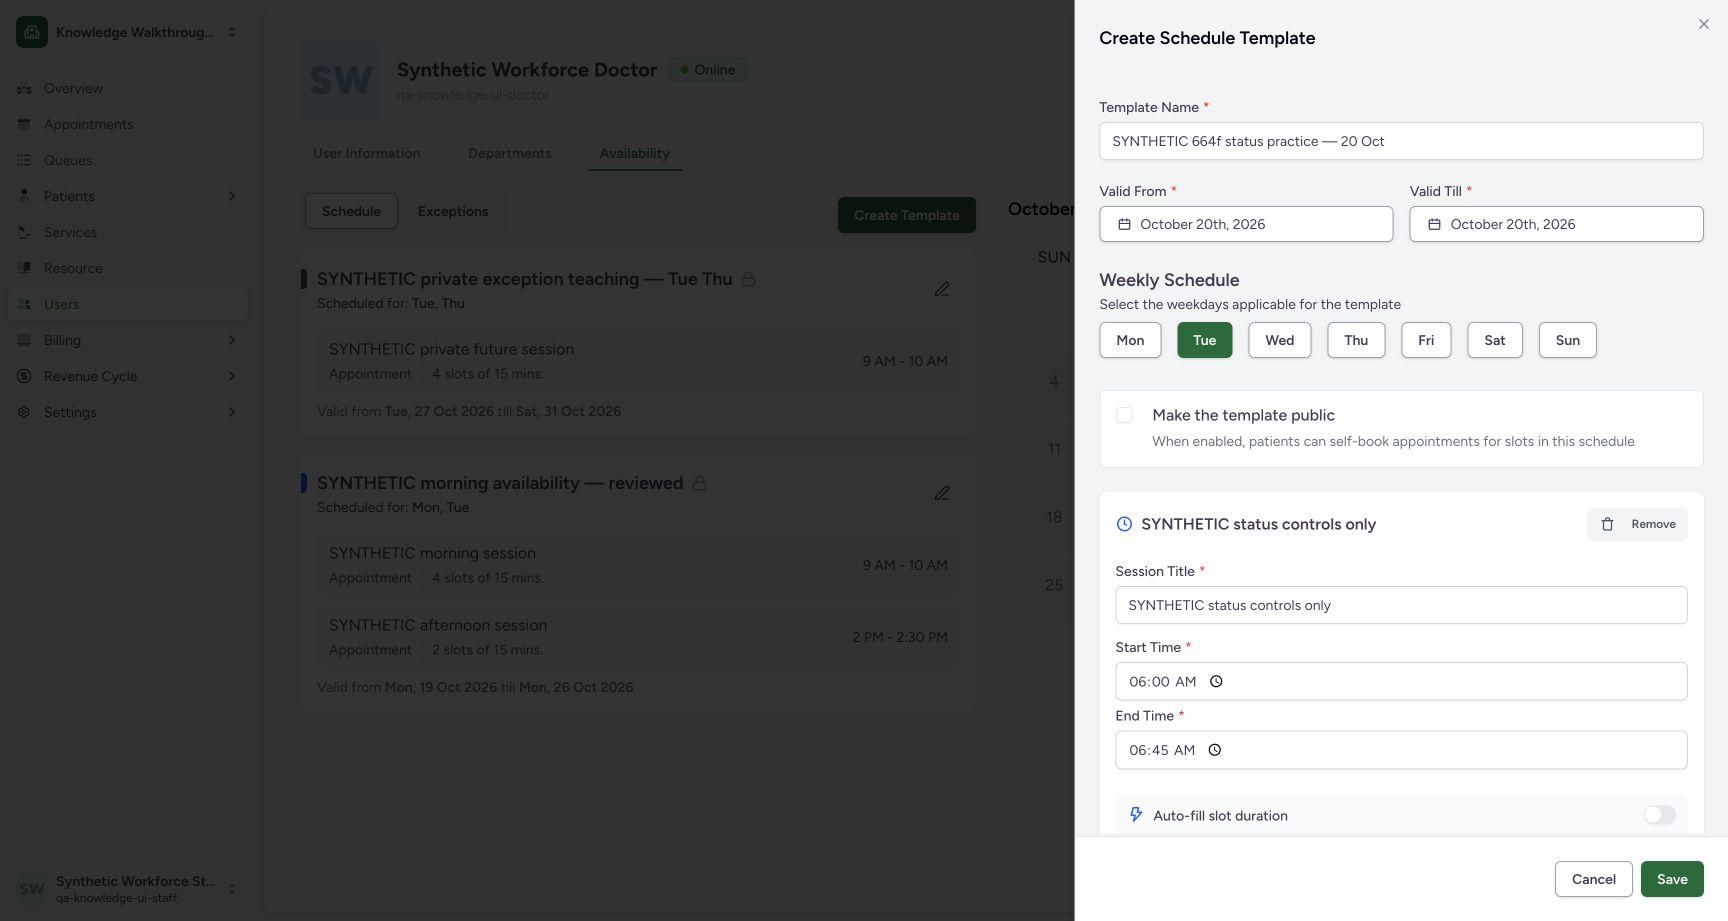Click the Appointments calendar icon in sidebar
This screenshot has width=1728, height=921.
coord(24,124)
